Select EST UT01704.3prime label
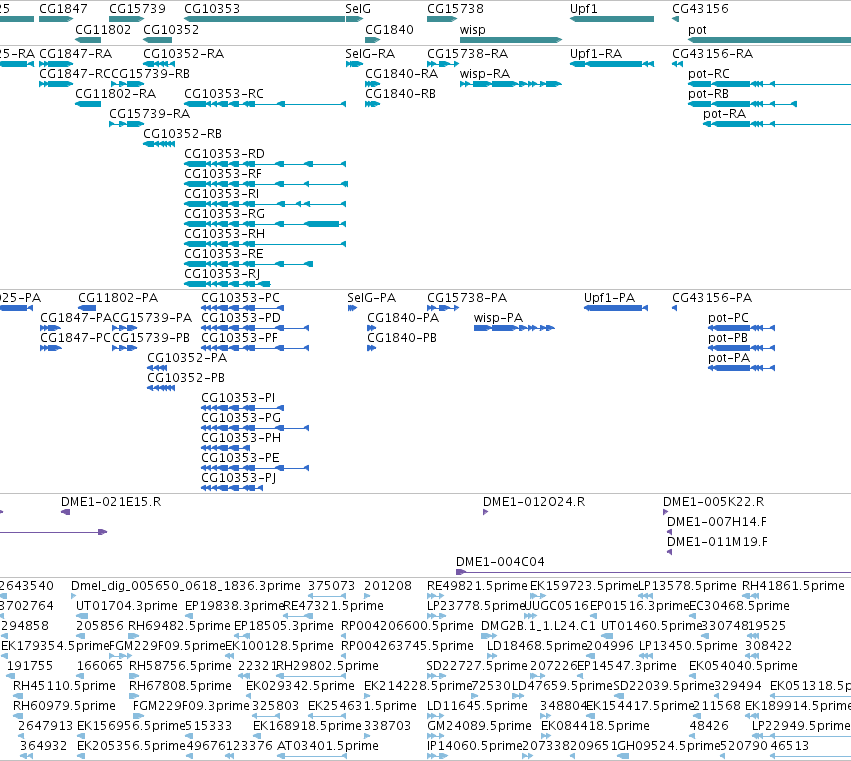This screenshot has width=851, height=761. (126, 606)
